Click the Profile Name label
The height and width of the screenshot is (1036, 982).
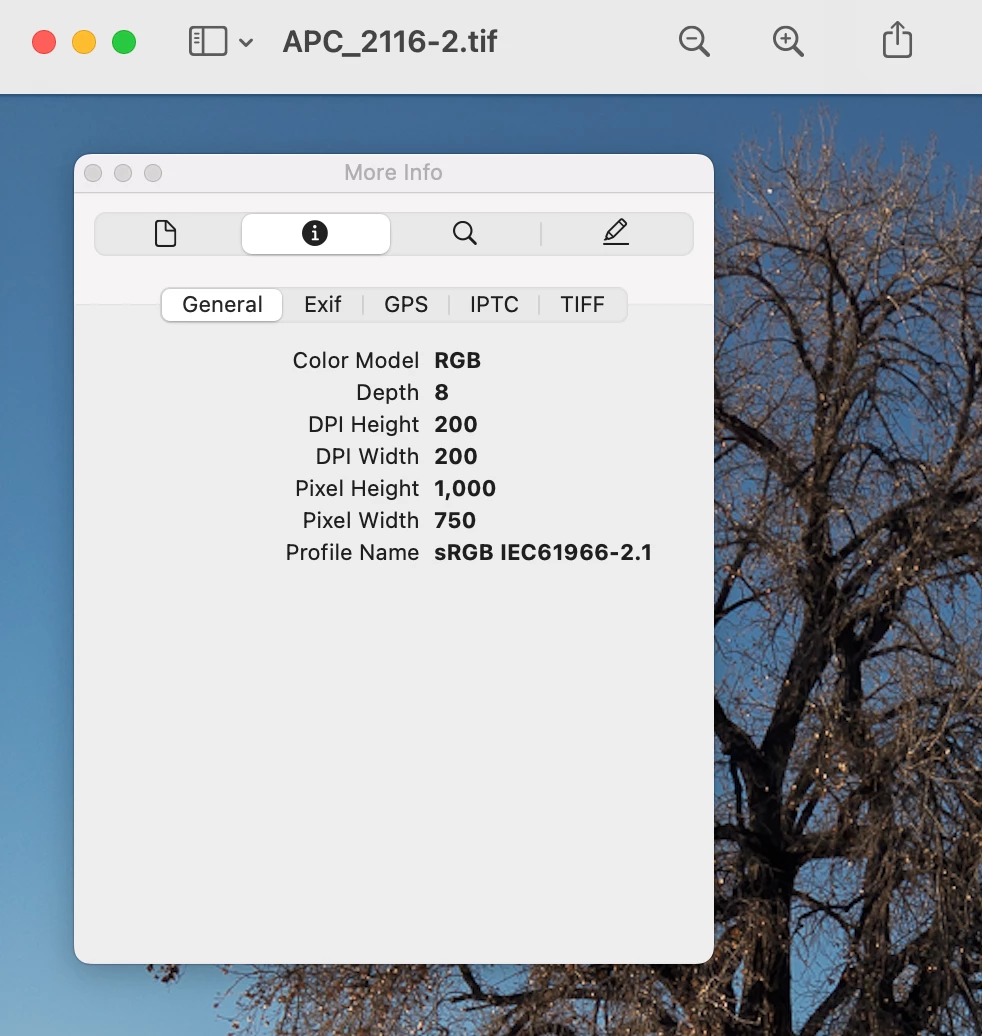point(352,552)
